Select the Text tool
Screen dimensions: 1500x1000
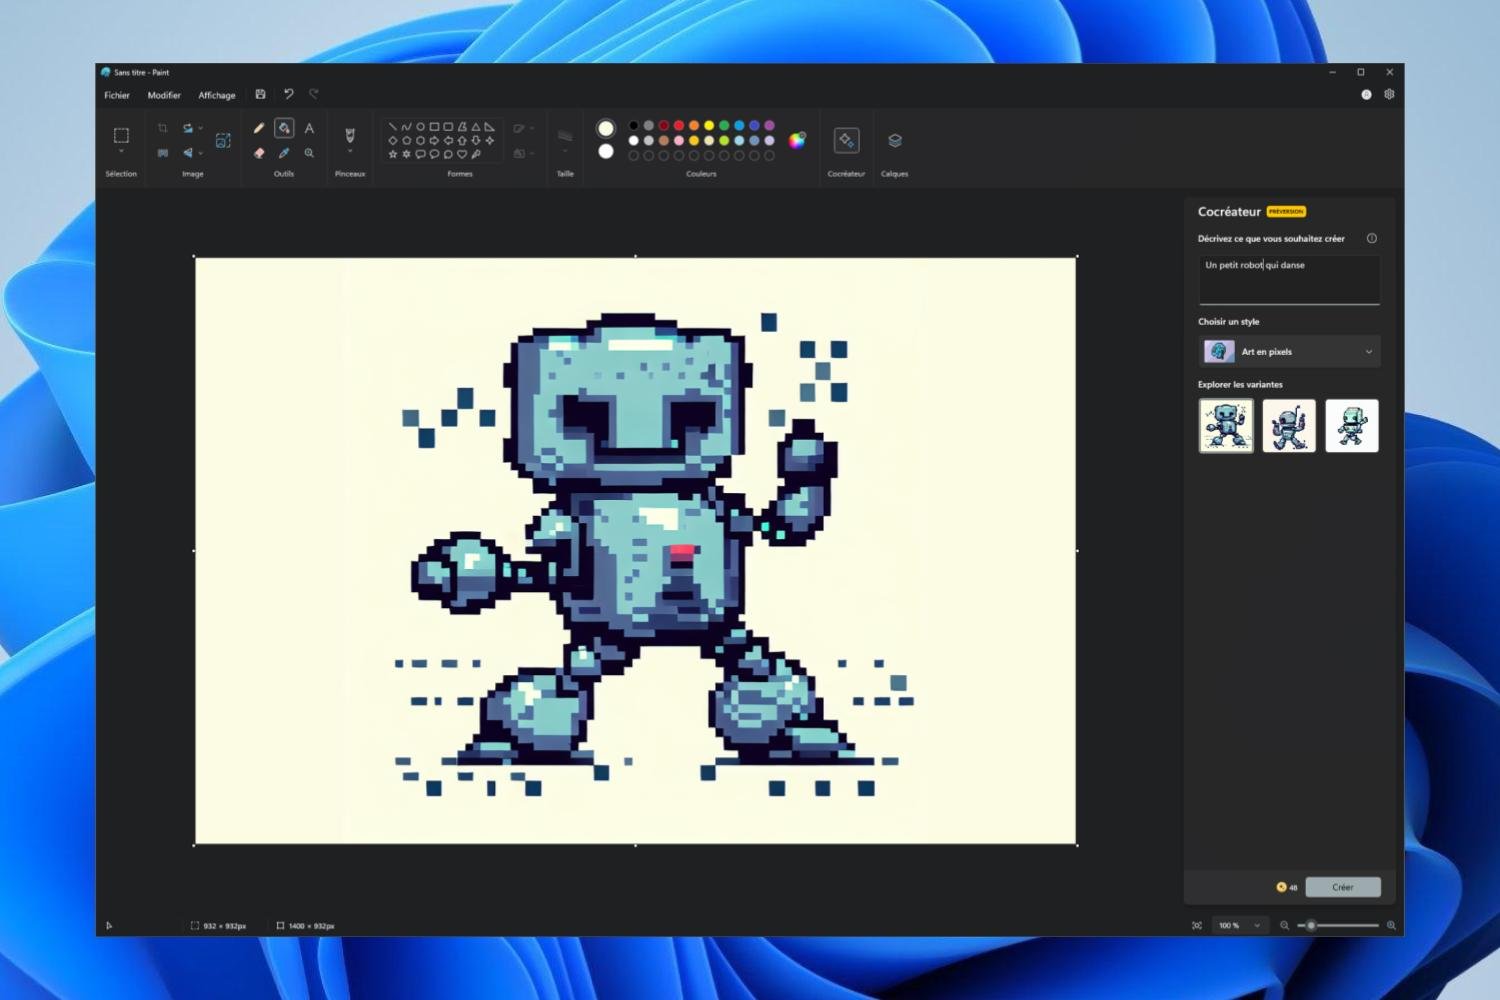(309, 128)
